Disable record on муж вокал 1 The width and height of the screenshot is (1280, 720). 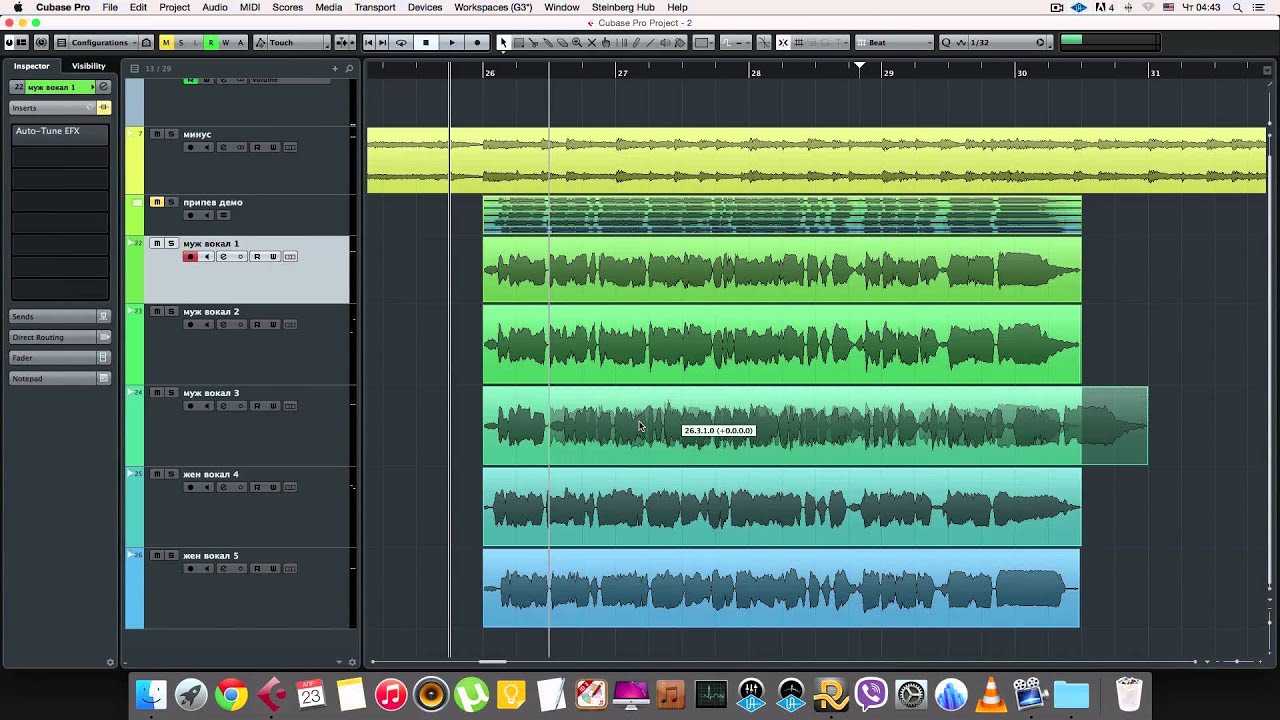190,257
